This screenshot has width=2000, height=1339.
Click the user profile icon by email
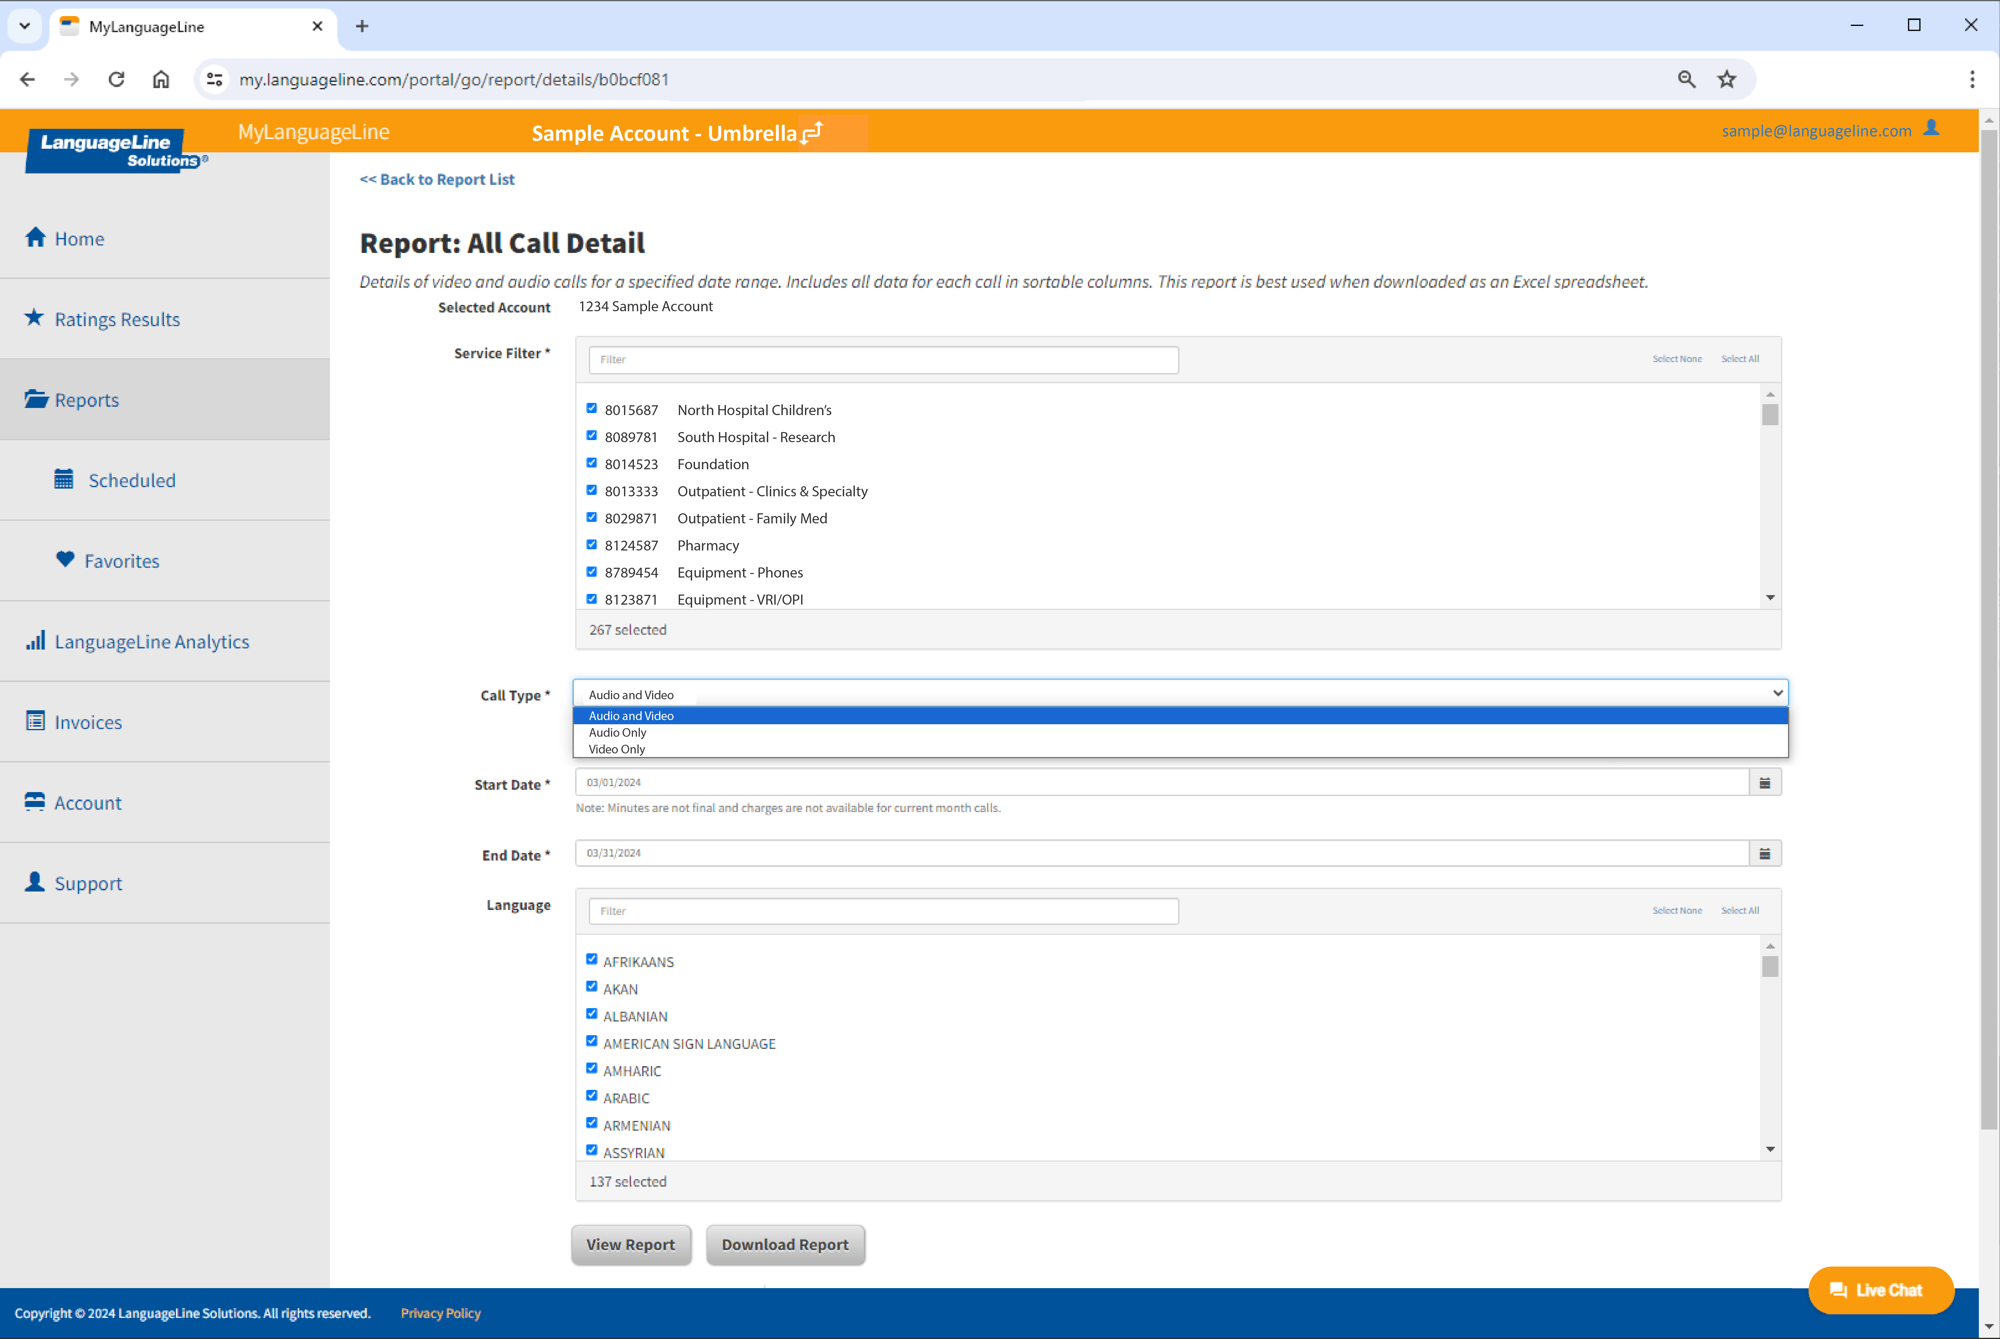click(x=1931, y=129)
